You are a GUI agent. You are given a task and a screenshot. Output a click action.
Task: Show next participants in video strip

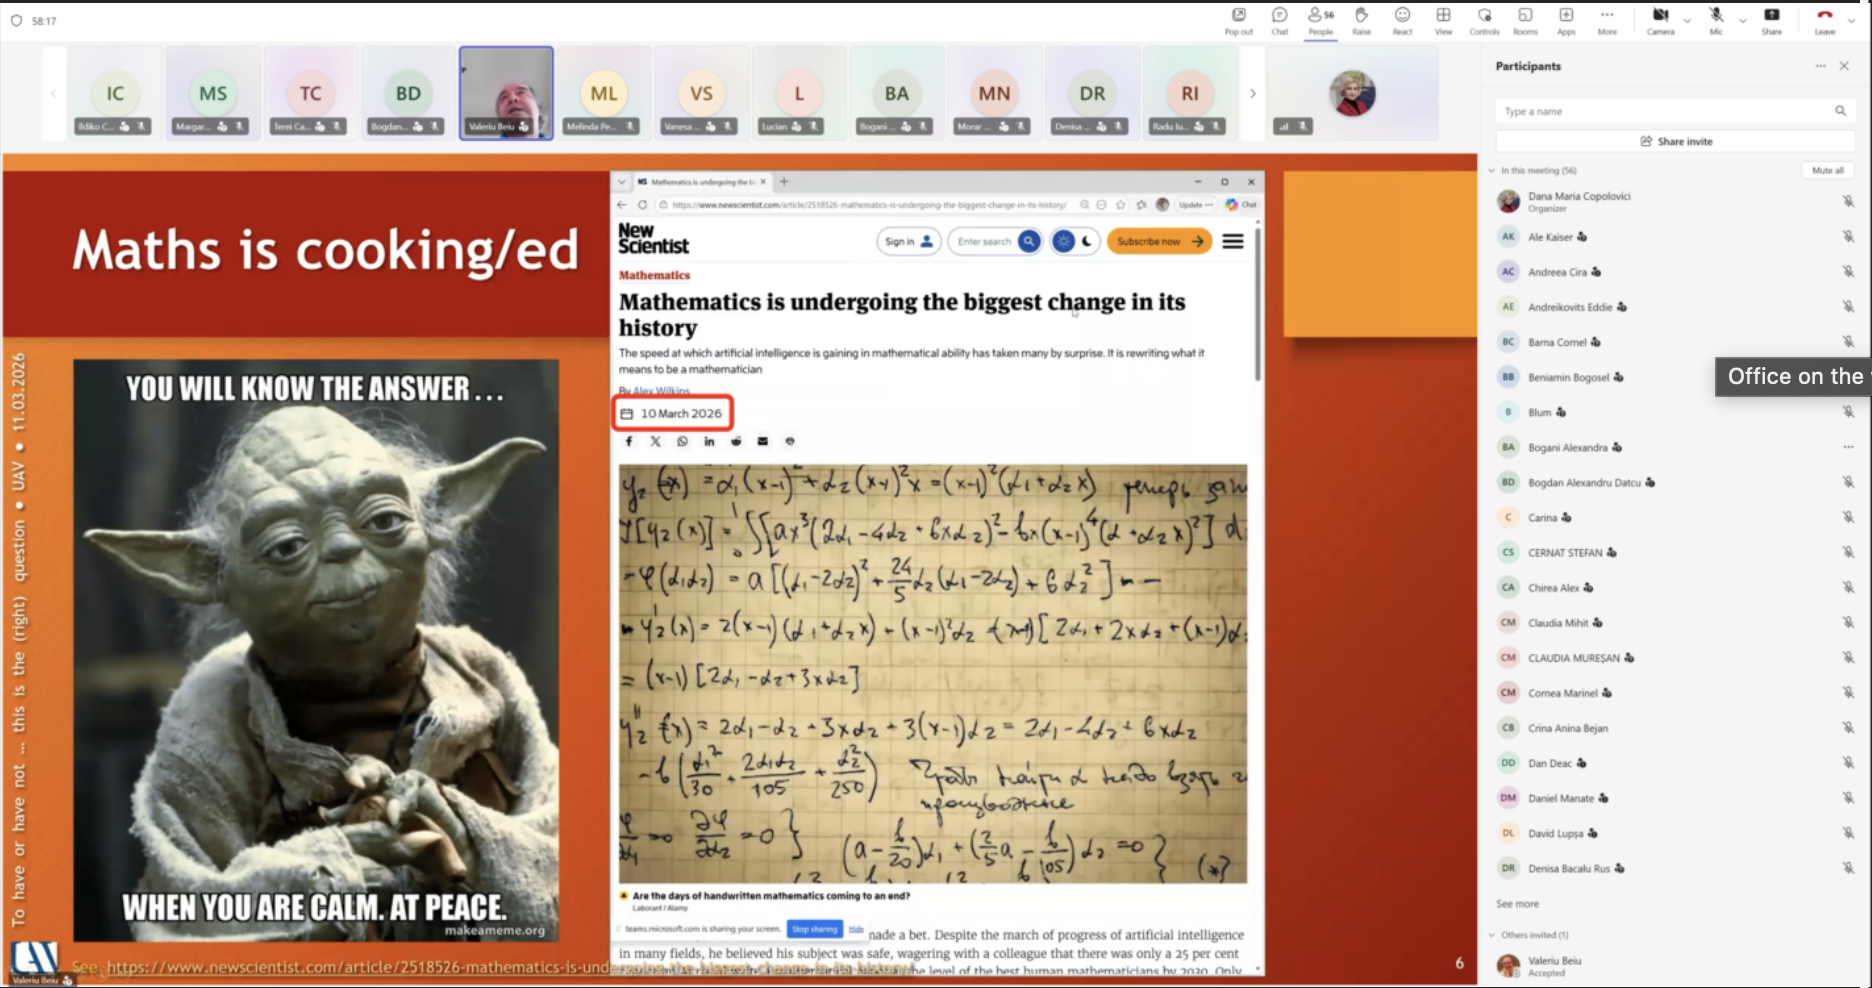[1252, 94]
